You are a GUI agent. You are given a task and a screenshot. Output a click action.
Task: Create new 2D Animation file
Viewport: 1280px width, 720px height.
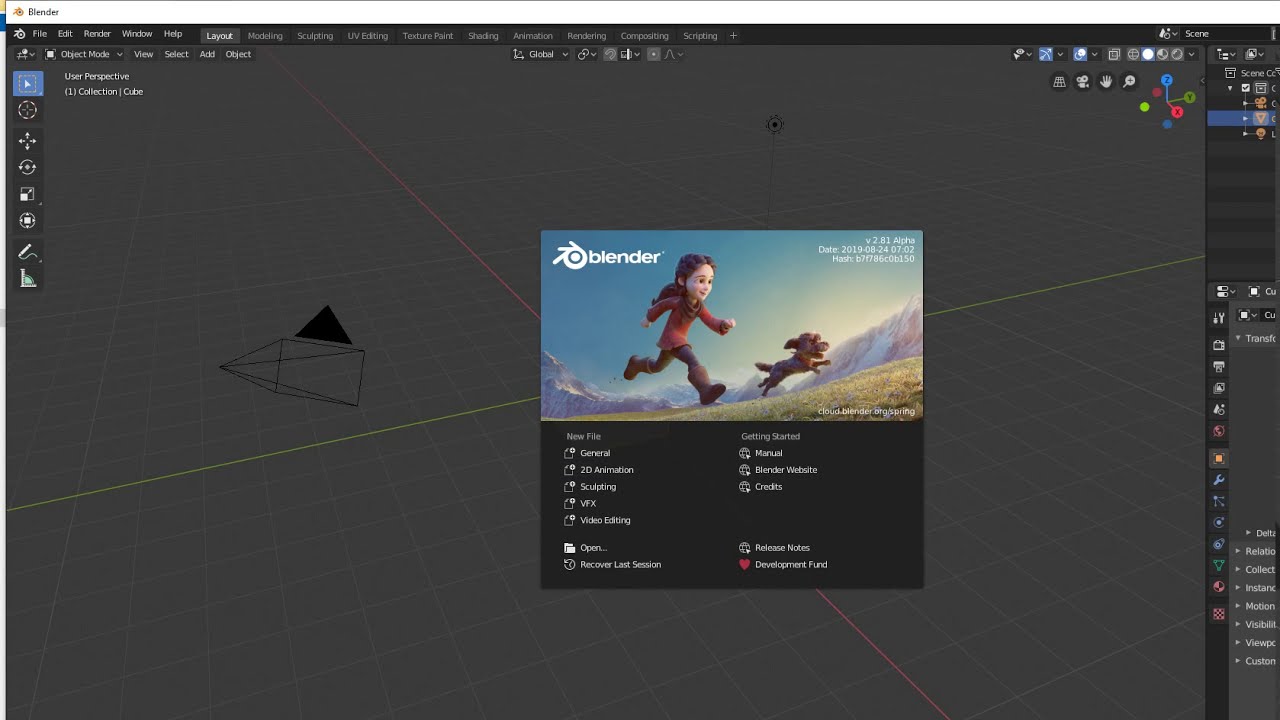click(607, 470)
